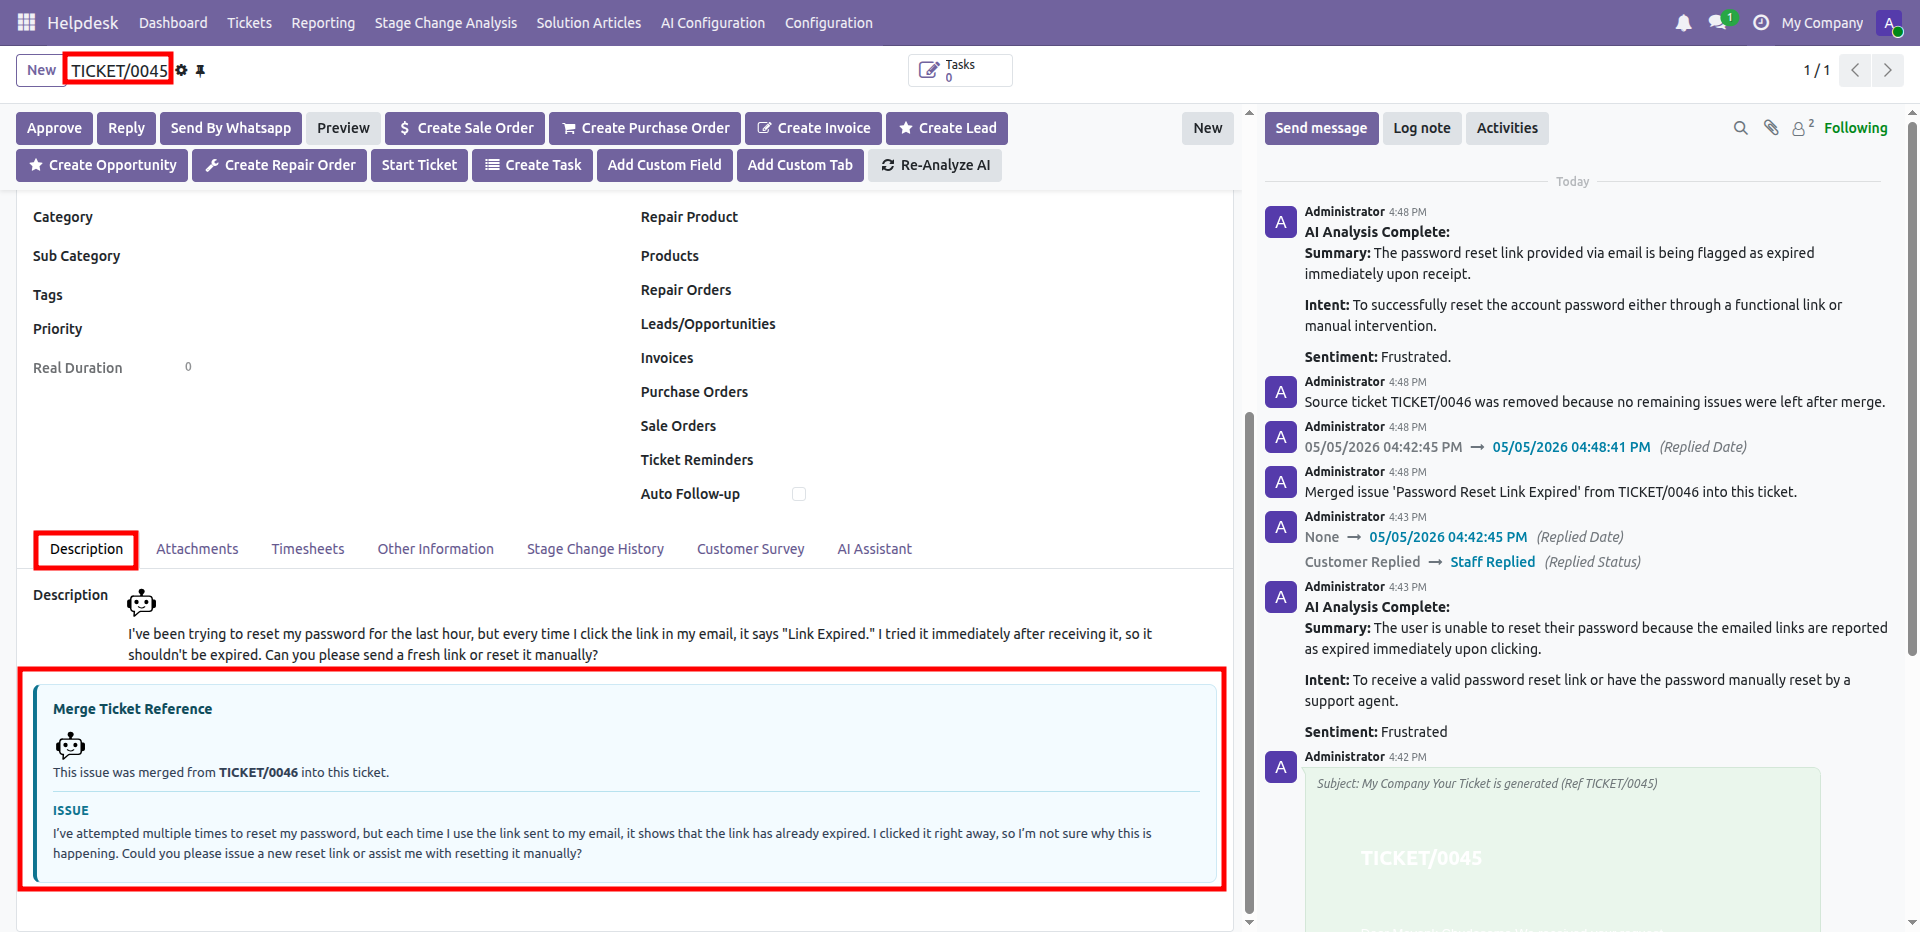Viewport: 1920px width, 932px height.
Task: Switch to the Timesheets tab
Action: click(308, 549)
